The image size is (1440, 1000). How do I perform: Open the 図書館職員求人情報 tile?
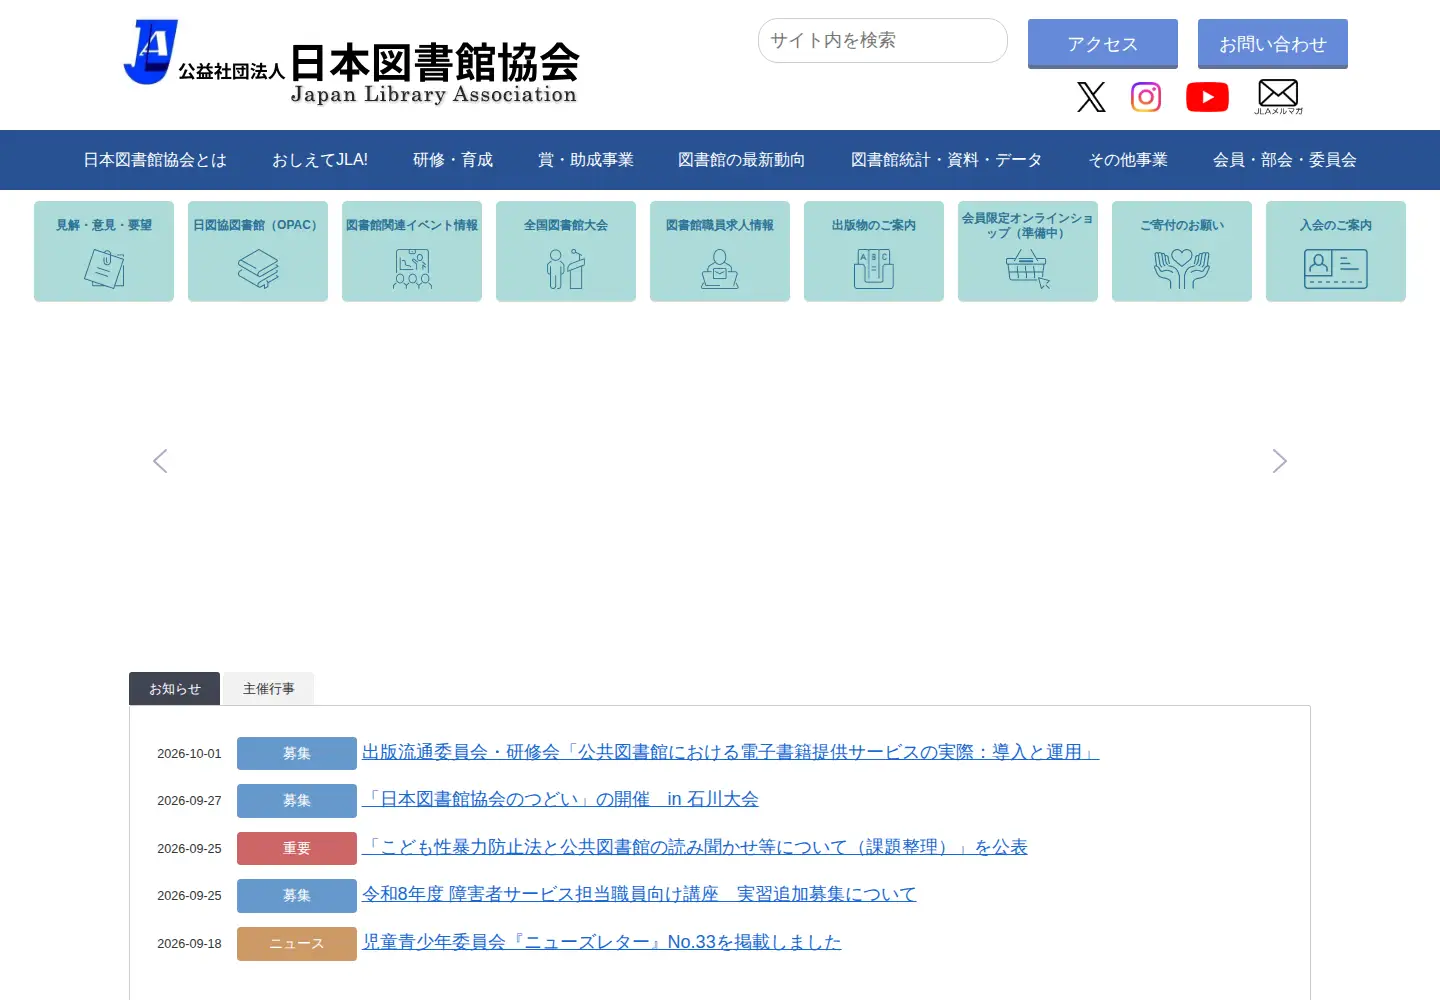(720, 251)
